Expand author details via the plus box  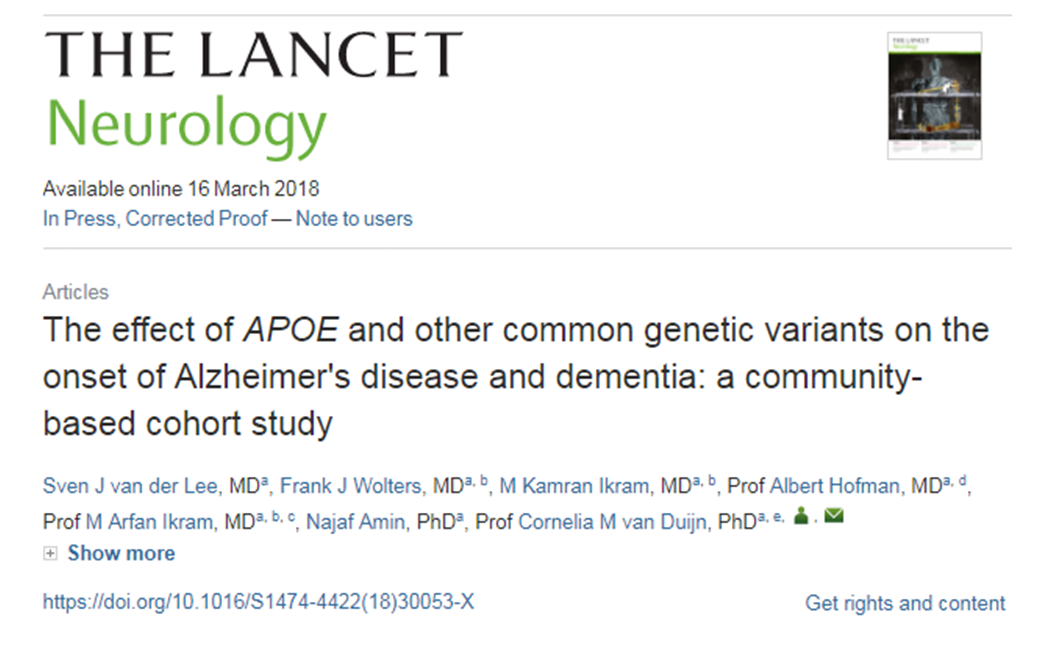click(x=49, y=552)
